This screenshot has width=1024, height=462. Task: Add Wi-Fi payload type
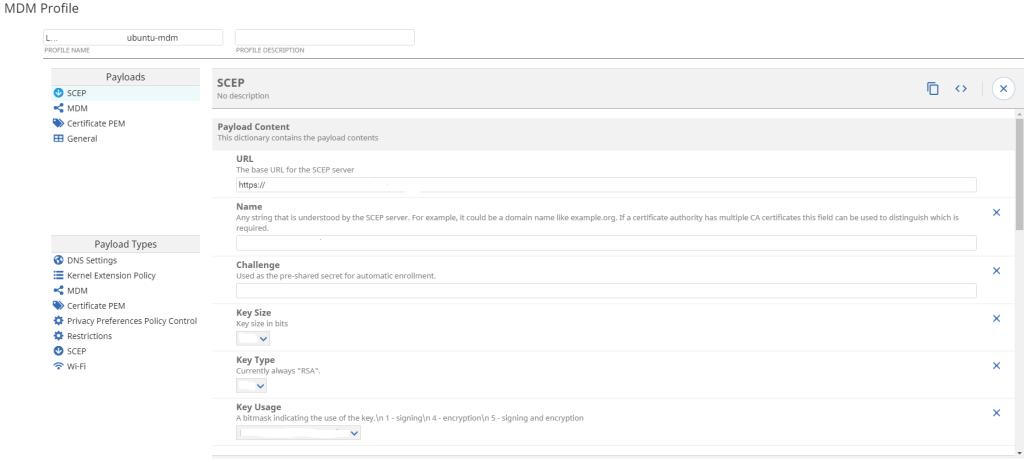click(x=78, y=366)
